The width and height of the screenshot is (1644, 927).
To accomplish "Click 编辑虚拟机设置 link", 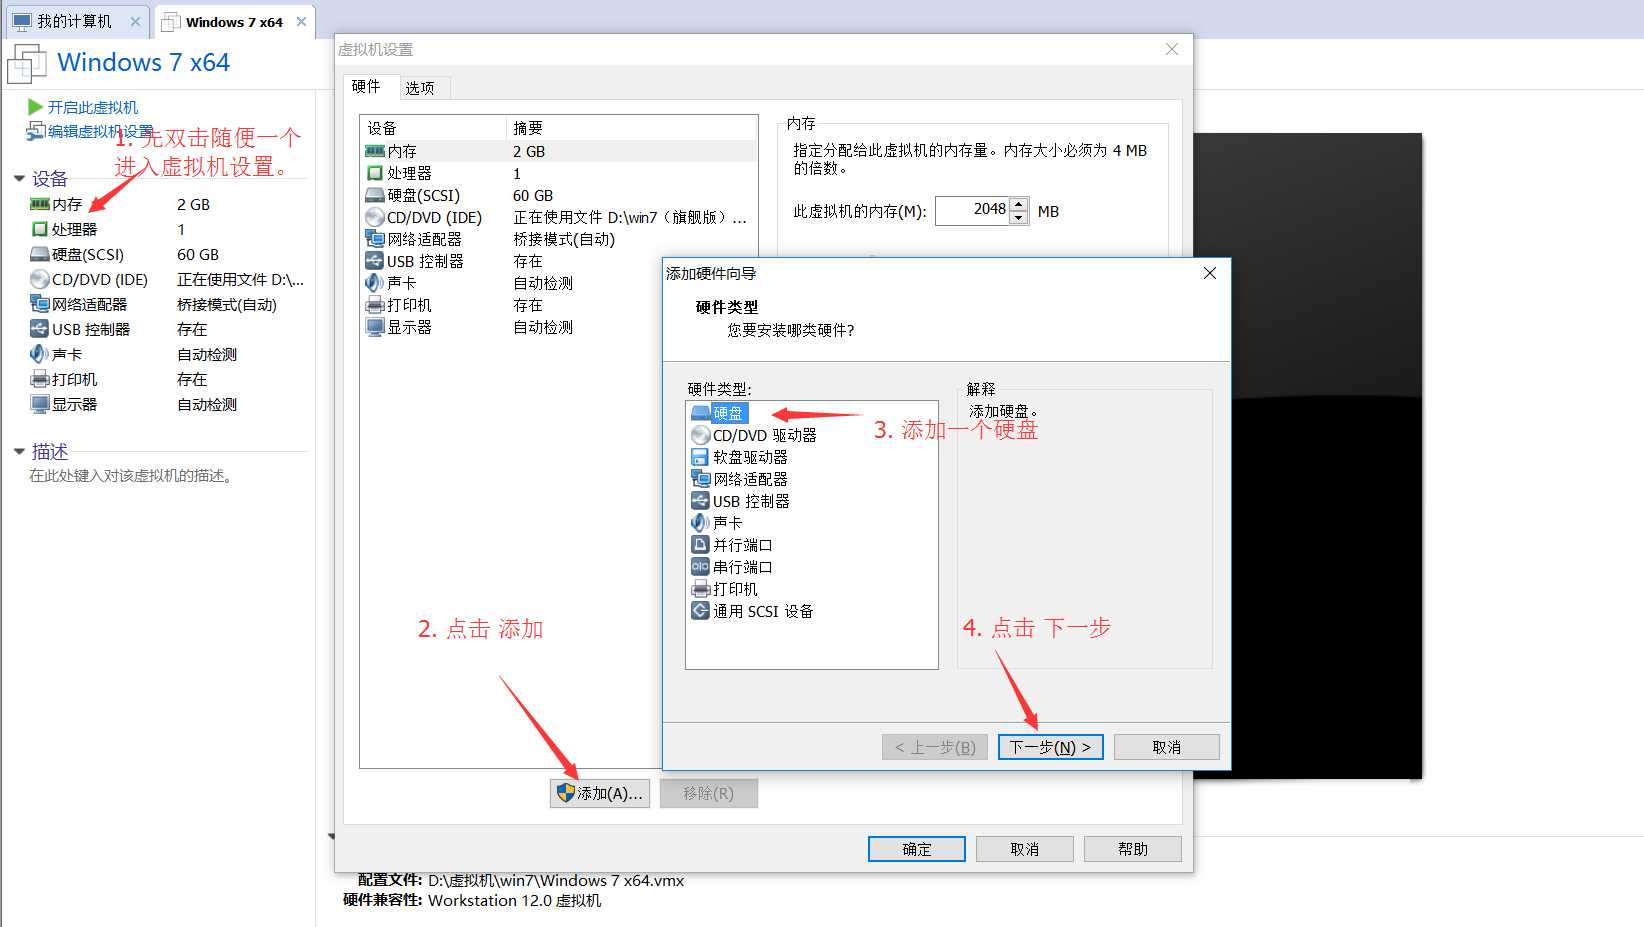I will pyautogui.click(x=101, y=131).
